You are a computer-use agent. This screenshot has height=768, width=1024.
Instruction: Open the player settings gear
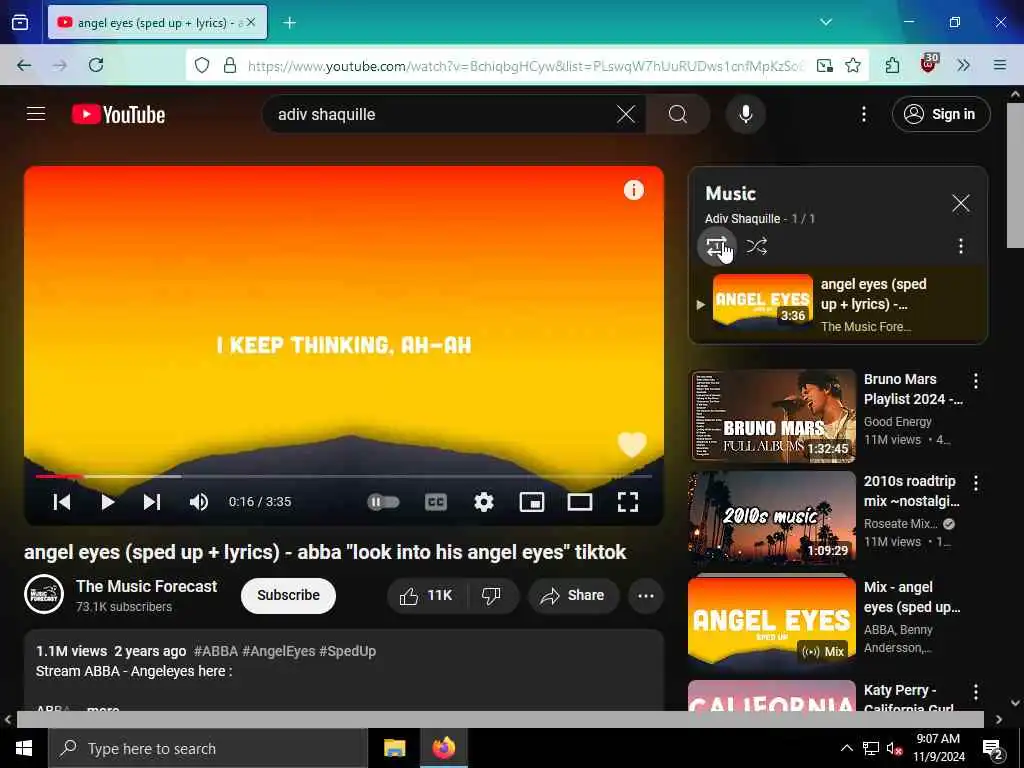tap(483, 502)
